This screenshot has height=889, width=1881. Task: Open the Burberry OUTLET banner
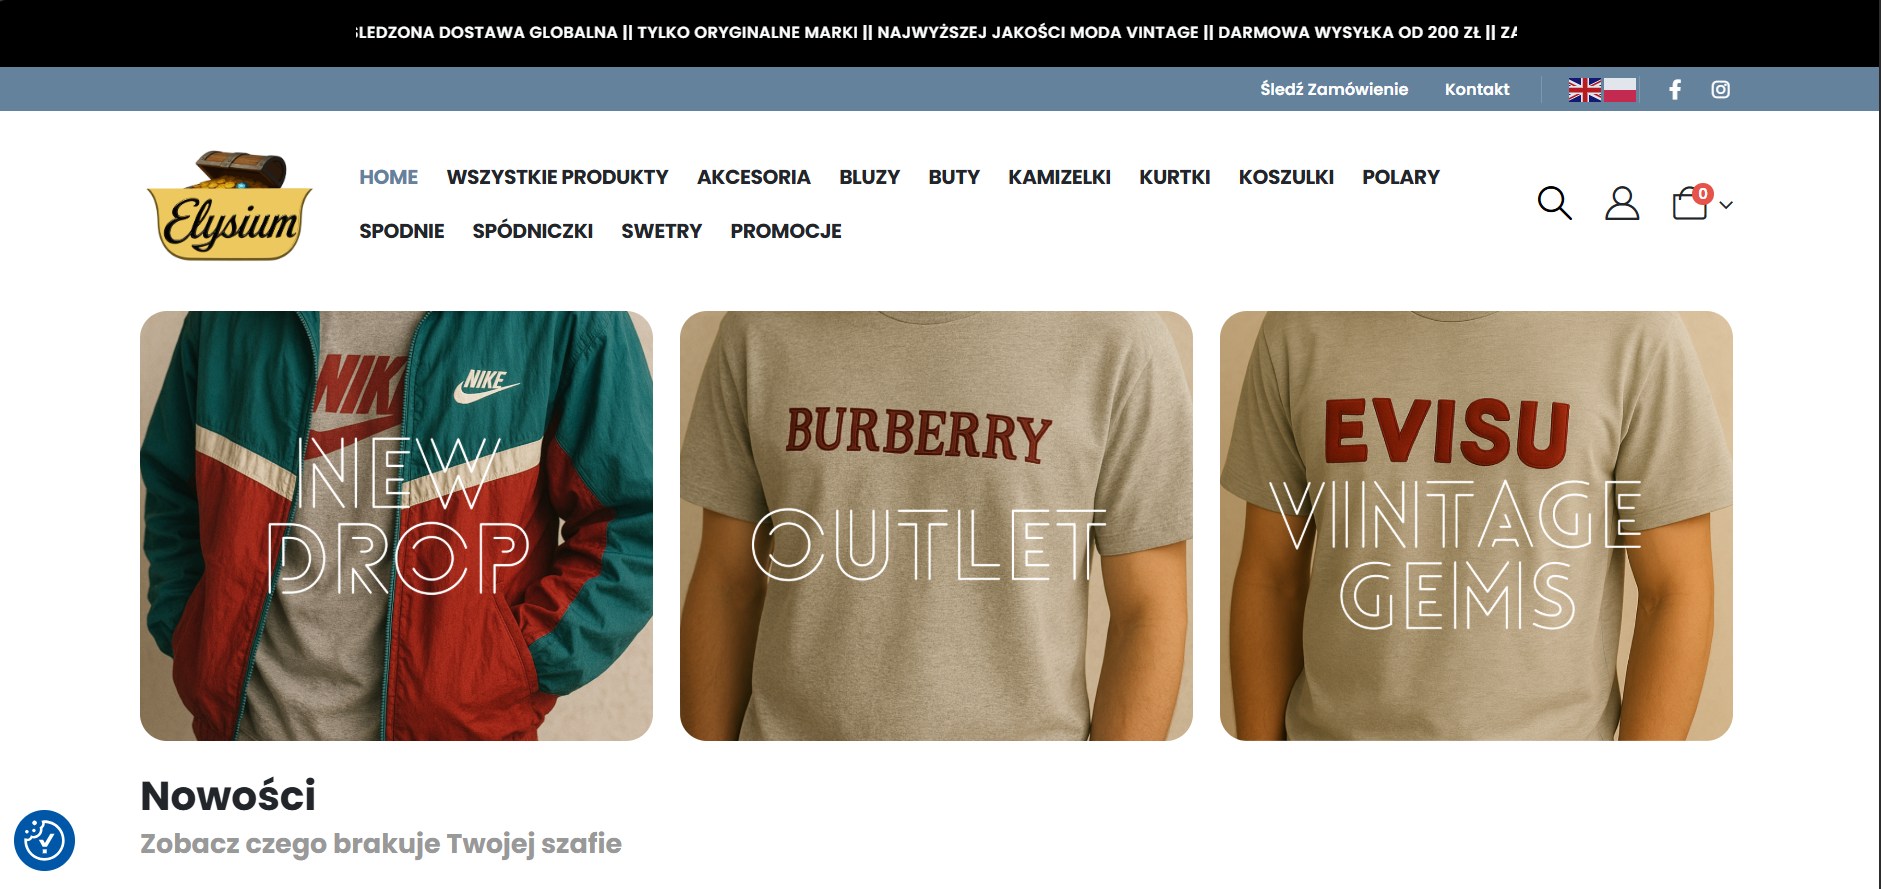[936, 526]
